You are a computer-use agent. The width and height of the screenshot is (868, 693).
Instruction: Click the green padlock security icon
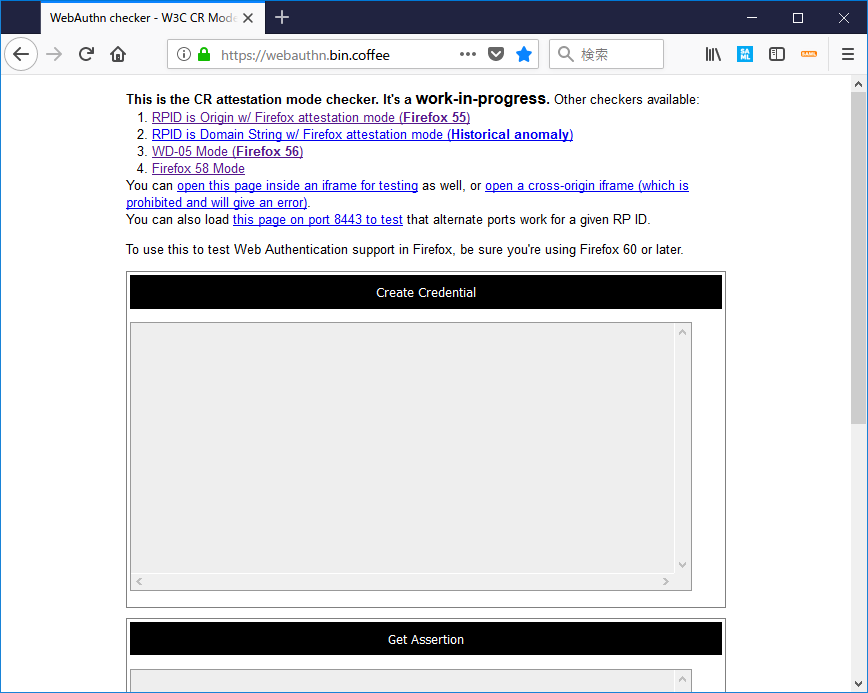click(204, 54)
